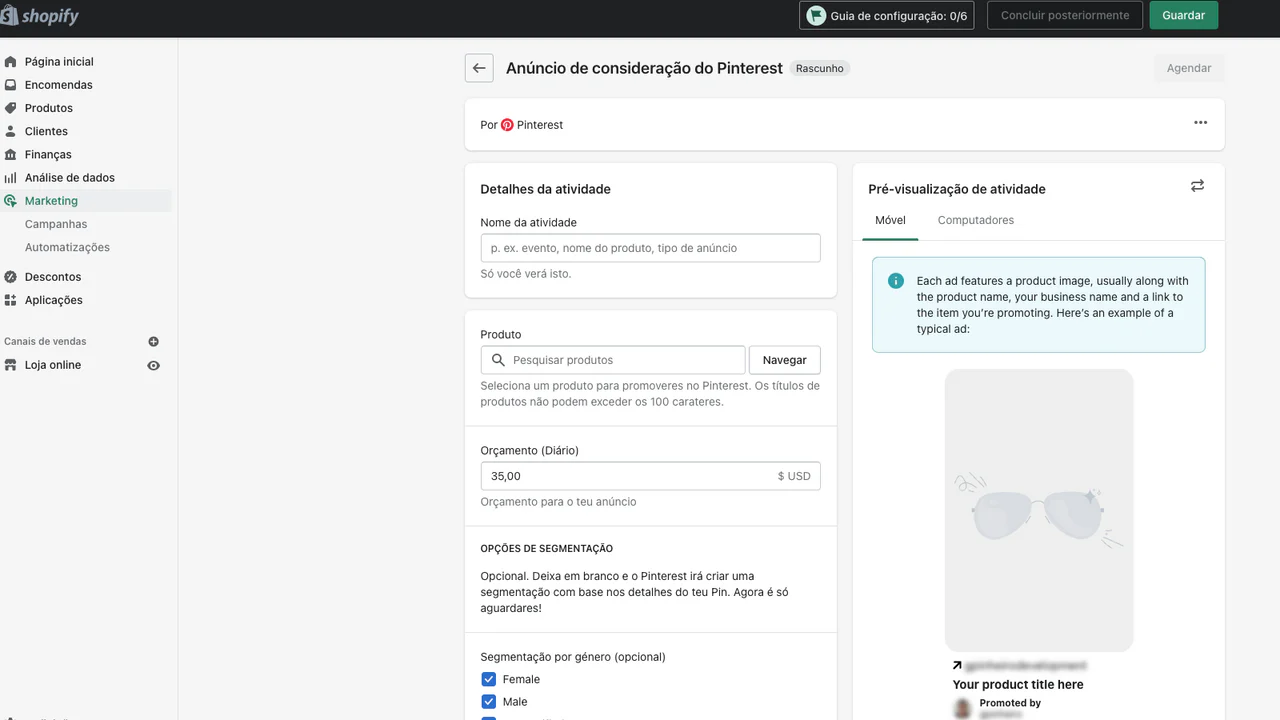This screenshot has width=1280, height=720.
Task: Open the three-dots more actions menu
Action: pyautogui.click(x=1200, y=123)
